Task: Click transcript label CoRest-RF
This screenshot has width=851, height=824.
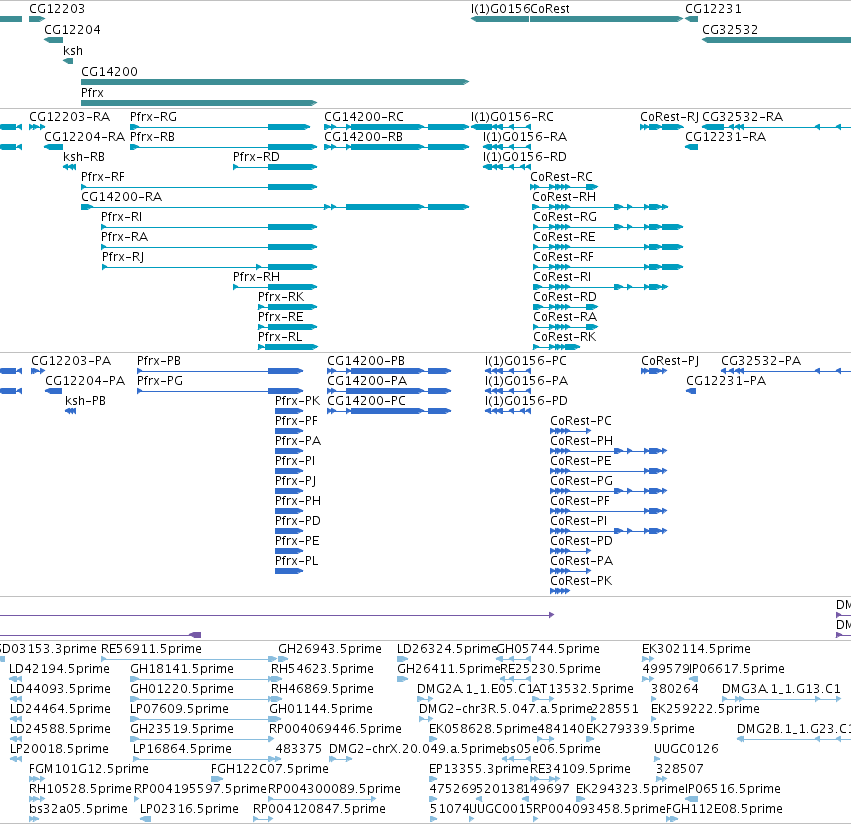Action: point(563,257)
